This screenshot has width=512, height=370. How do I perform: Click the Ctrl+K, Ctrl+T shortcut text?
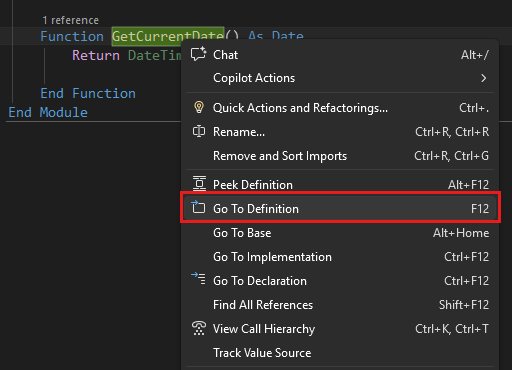452,329
